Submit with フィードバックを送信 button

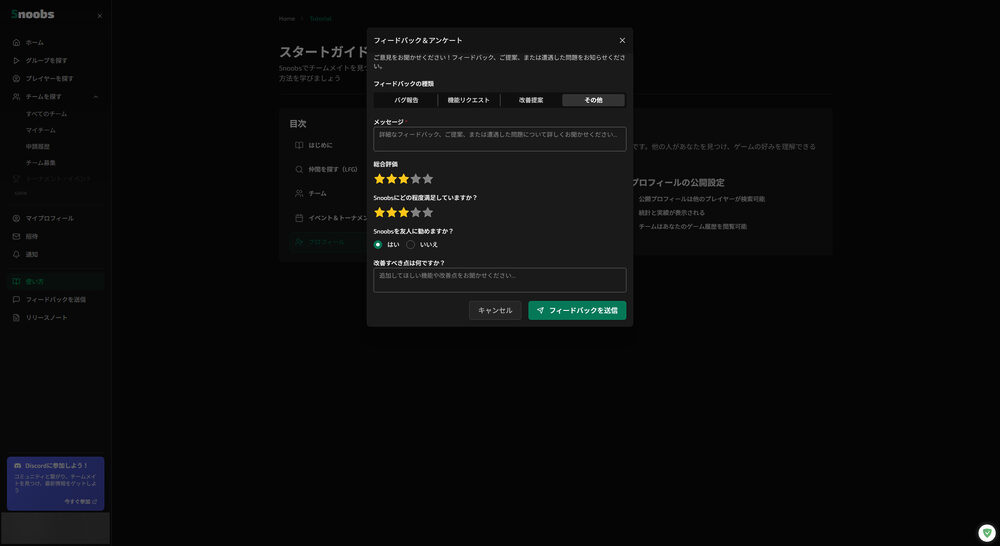(x=577, y=311)
